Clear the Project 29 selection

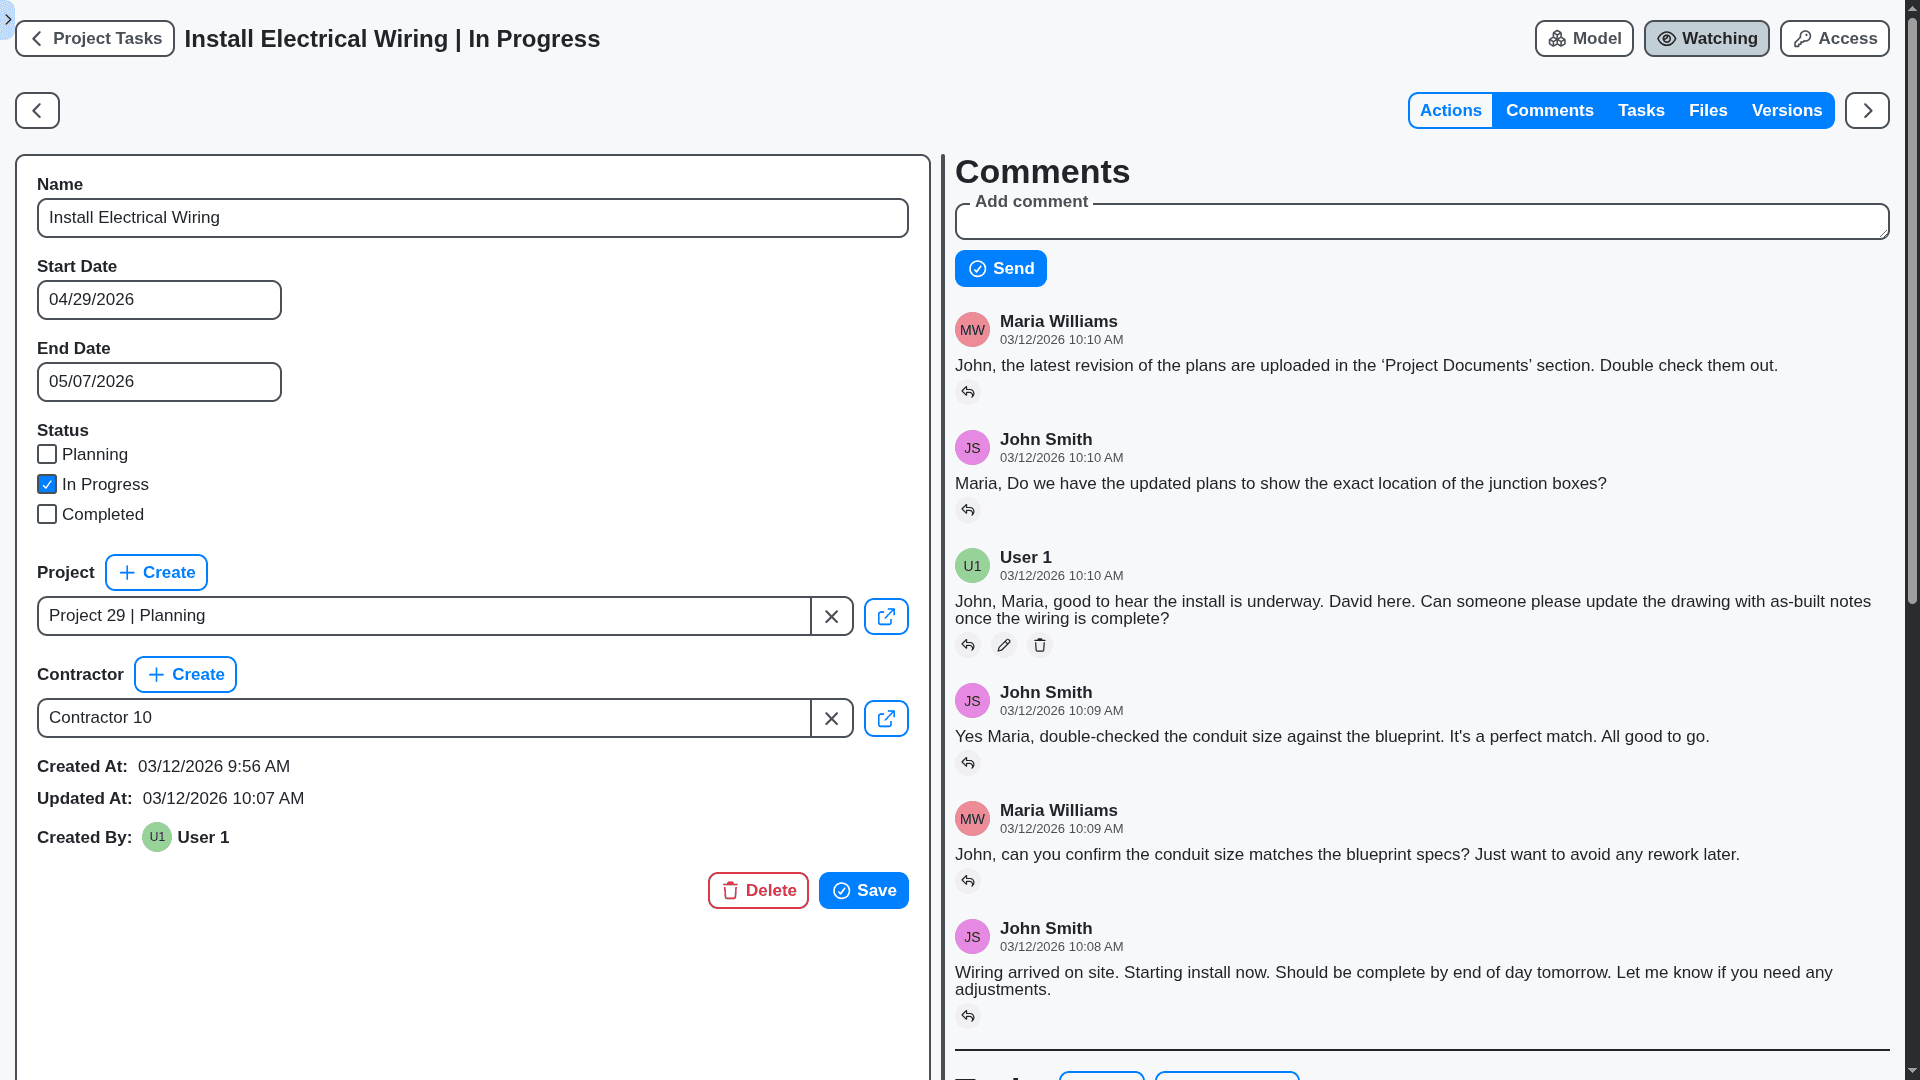(831, 616)
